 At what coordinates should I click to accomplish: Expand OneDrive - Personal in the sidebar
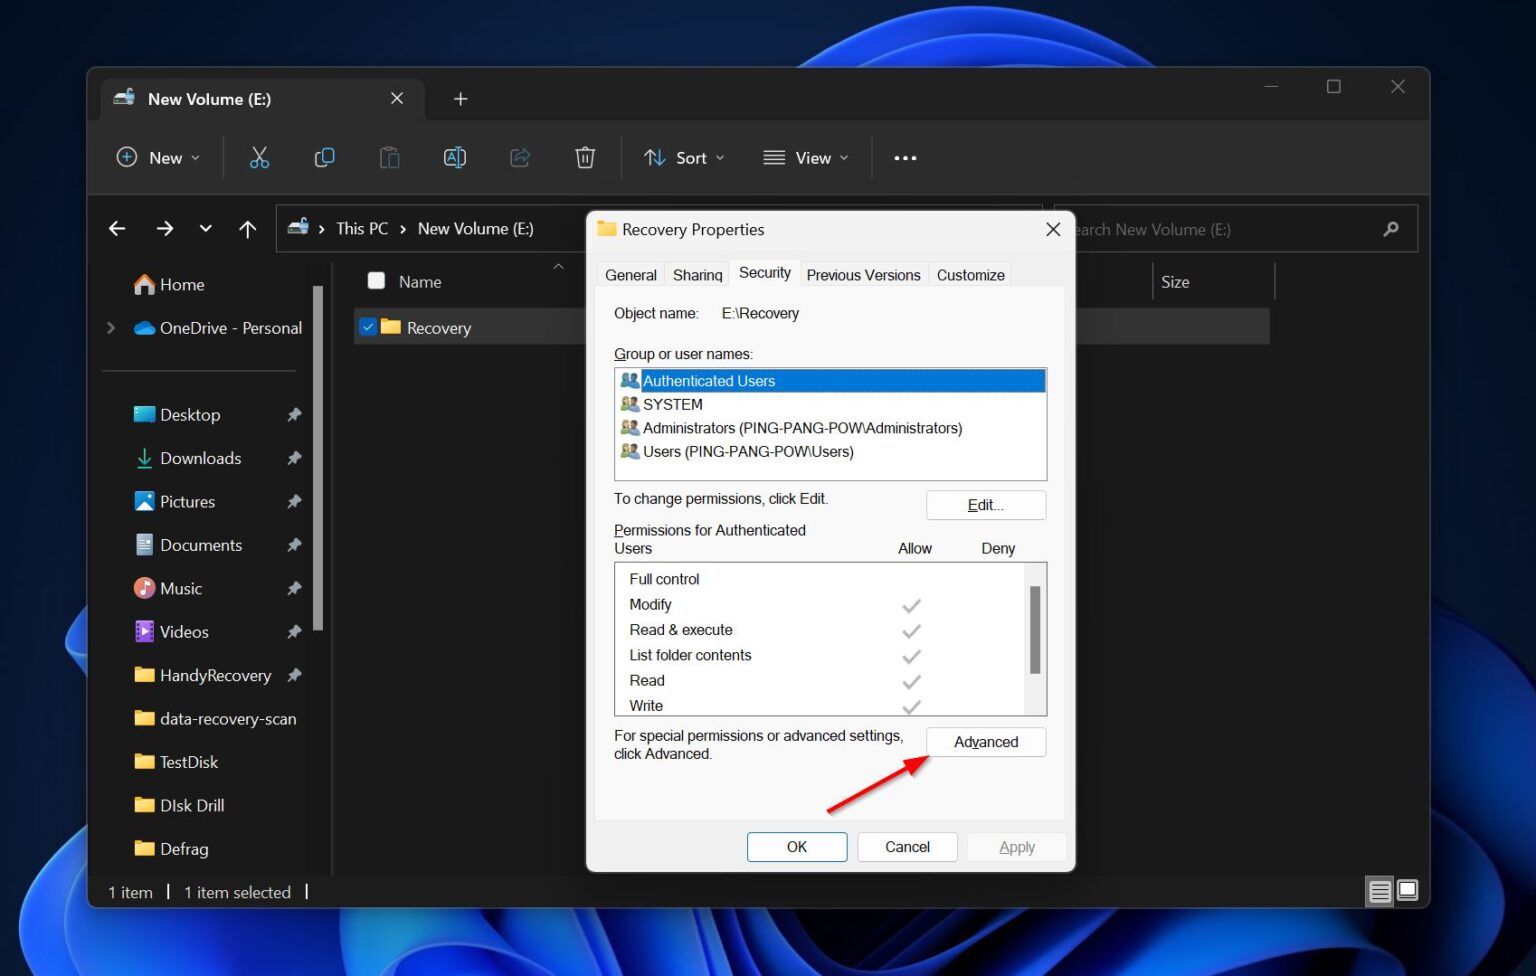tap(110, 327)
